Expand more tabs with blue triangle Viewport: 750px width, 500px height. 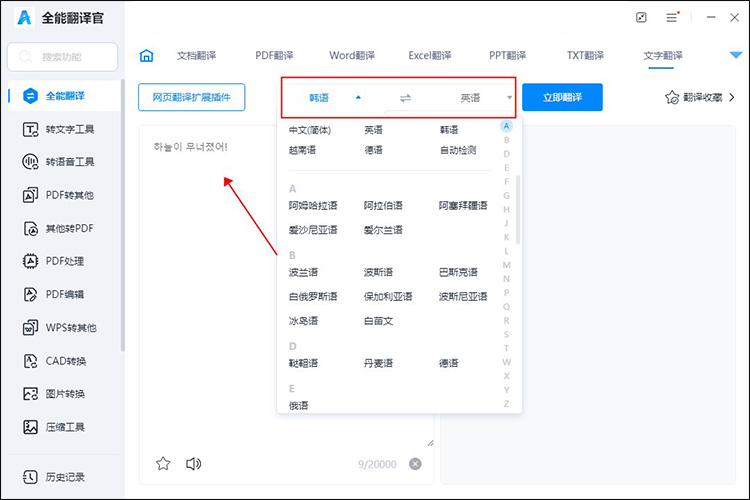(736, 55)
